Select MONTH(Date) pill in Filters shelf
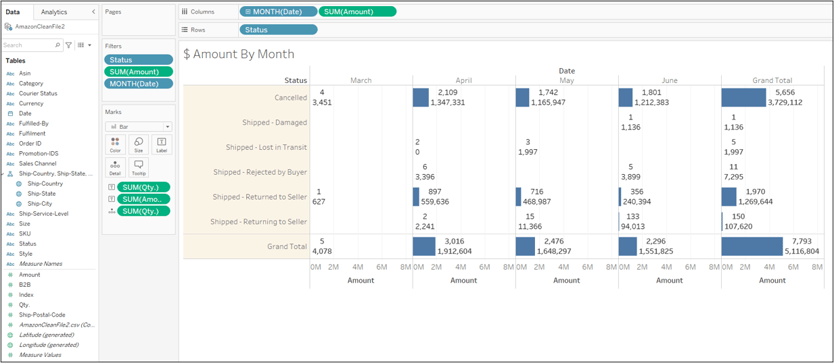 click(x=138, y=84)
